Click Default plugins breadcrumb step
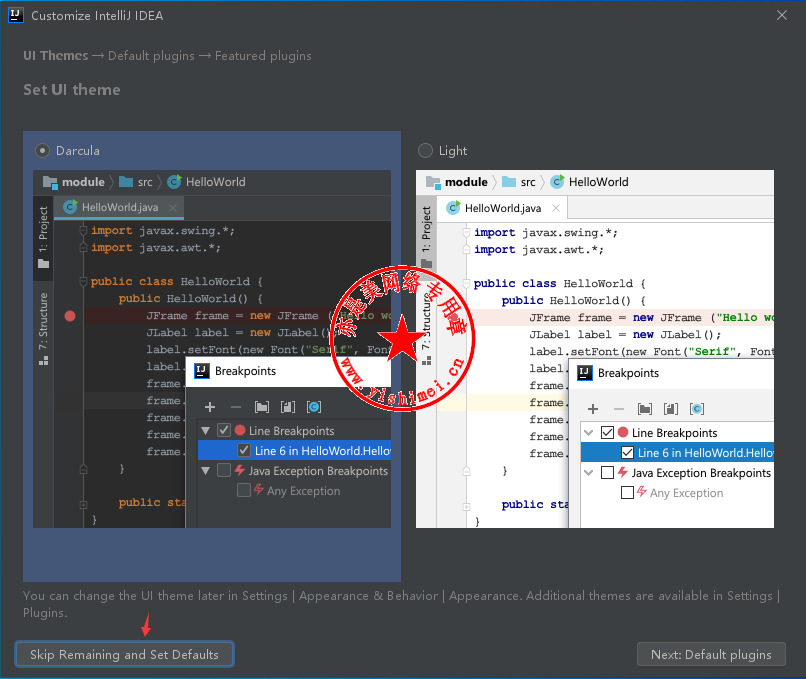The image size is (806, 679). (151, 56)
